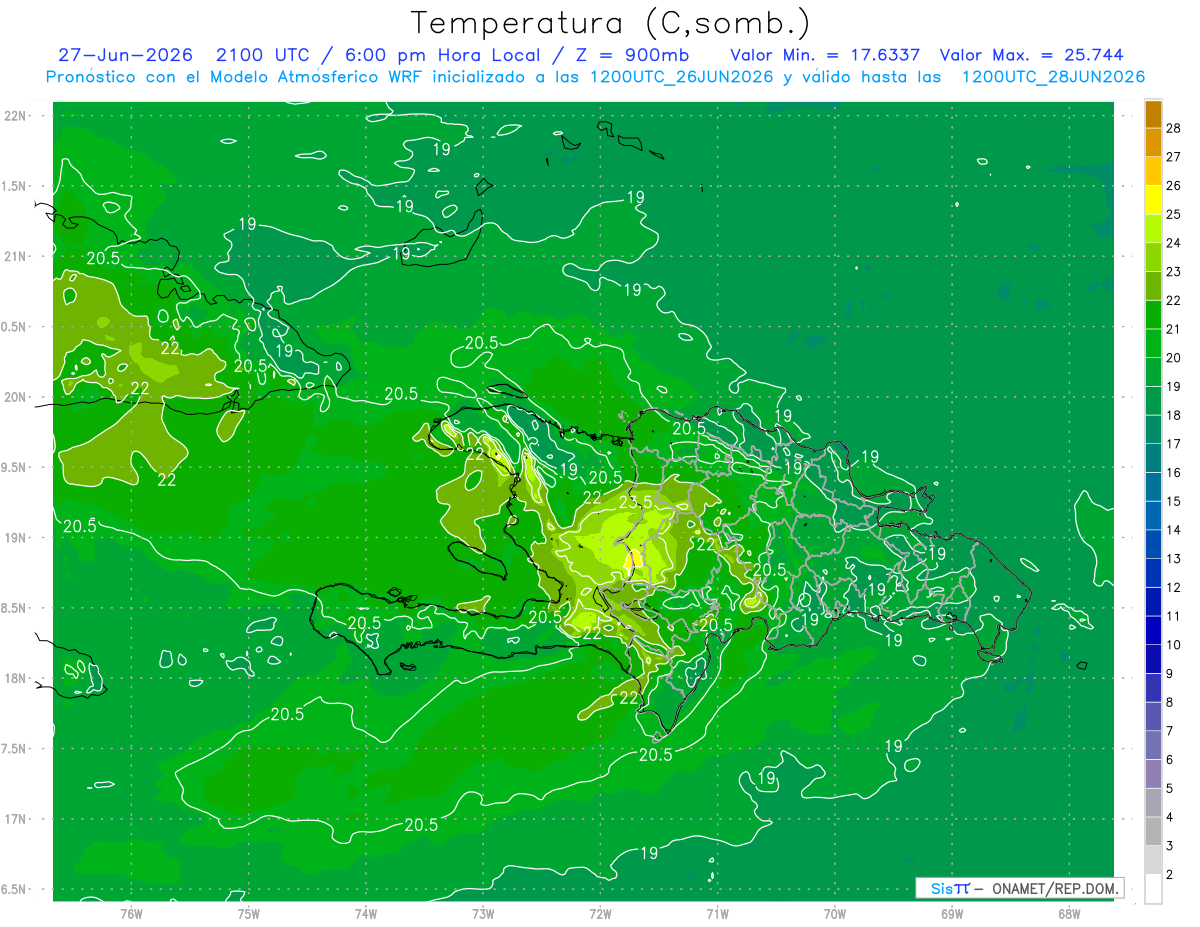Click the "75W" longitude axis label
This screenshot has height=927, width=1200.
point(249,914)
